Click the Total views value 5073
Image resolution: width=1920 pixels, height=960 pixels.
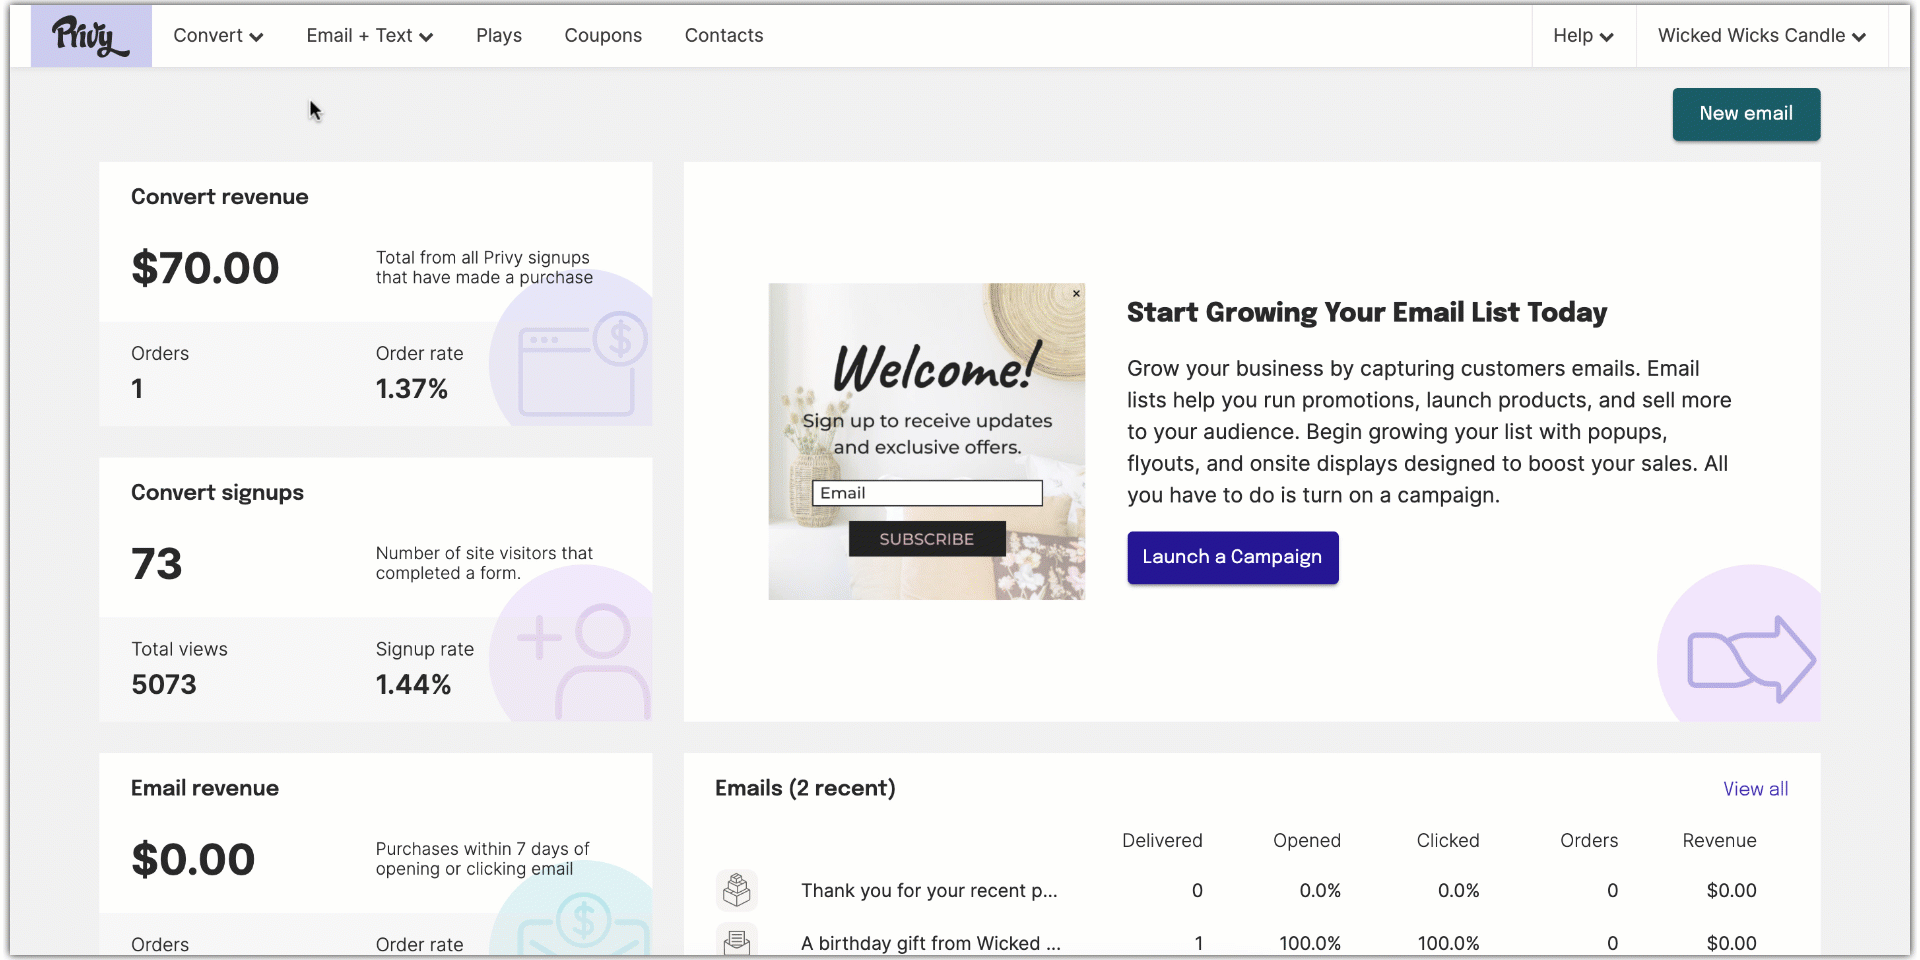(164, 685)
